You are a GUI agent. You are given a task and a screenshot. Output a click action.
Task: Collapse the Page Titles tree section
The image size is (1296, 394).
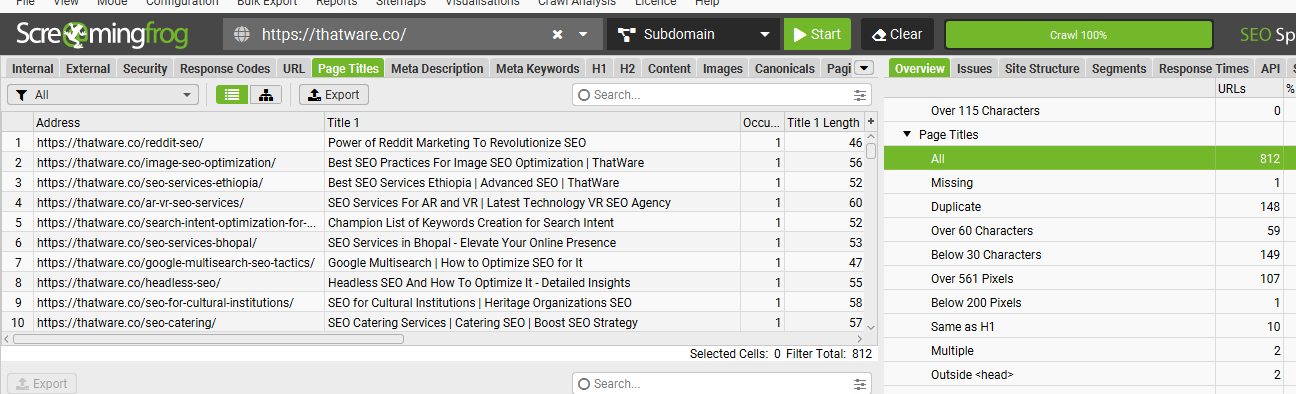pos(906,134)
